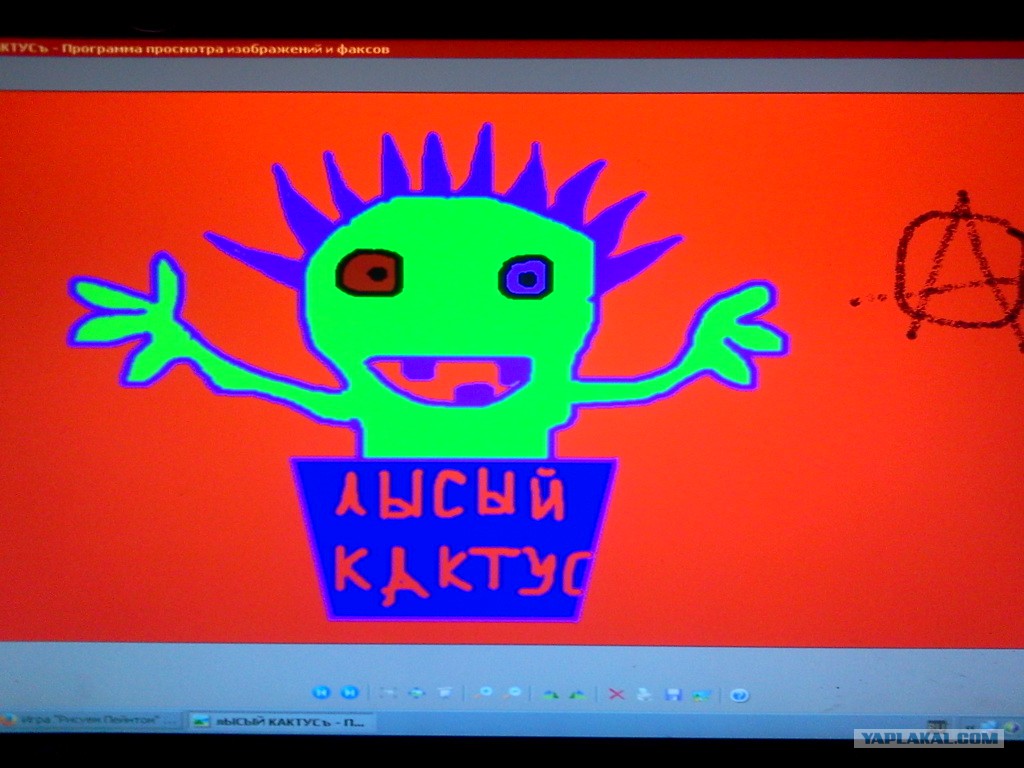Zoom out of the picture

click(x=514, y=693)
